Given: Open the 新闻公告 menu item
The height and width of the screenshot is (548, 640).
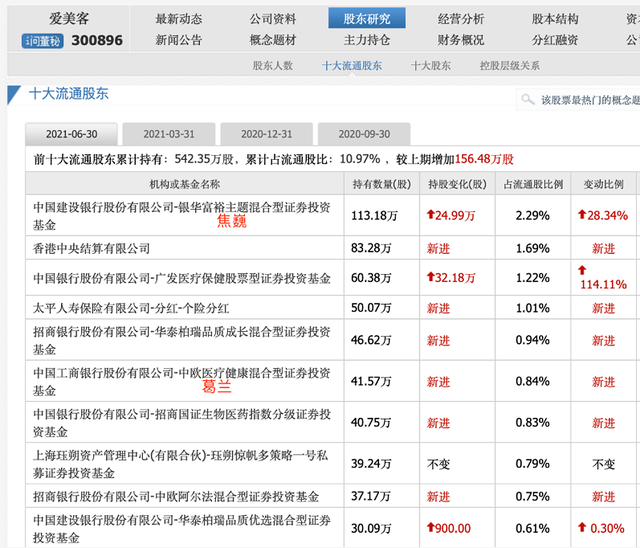Looking at the screenshot, I should [x=179, y=40].
